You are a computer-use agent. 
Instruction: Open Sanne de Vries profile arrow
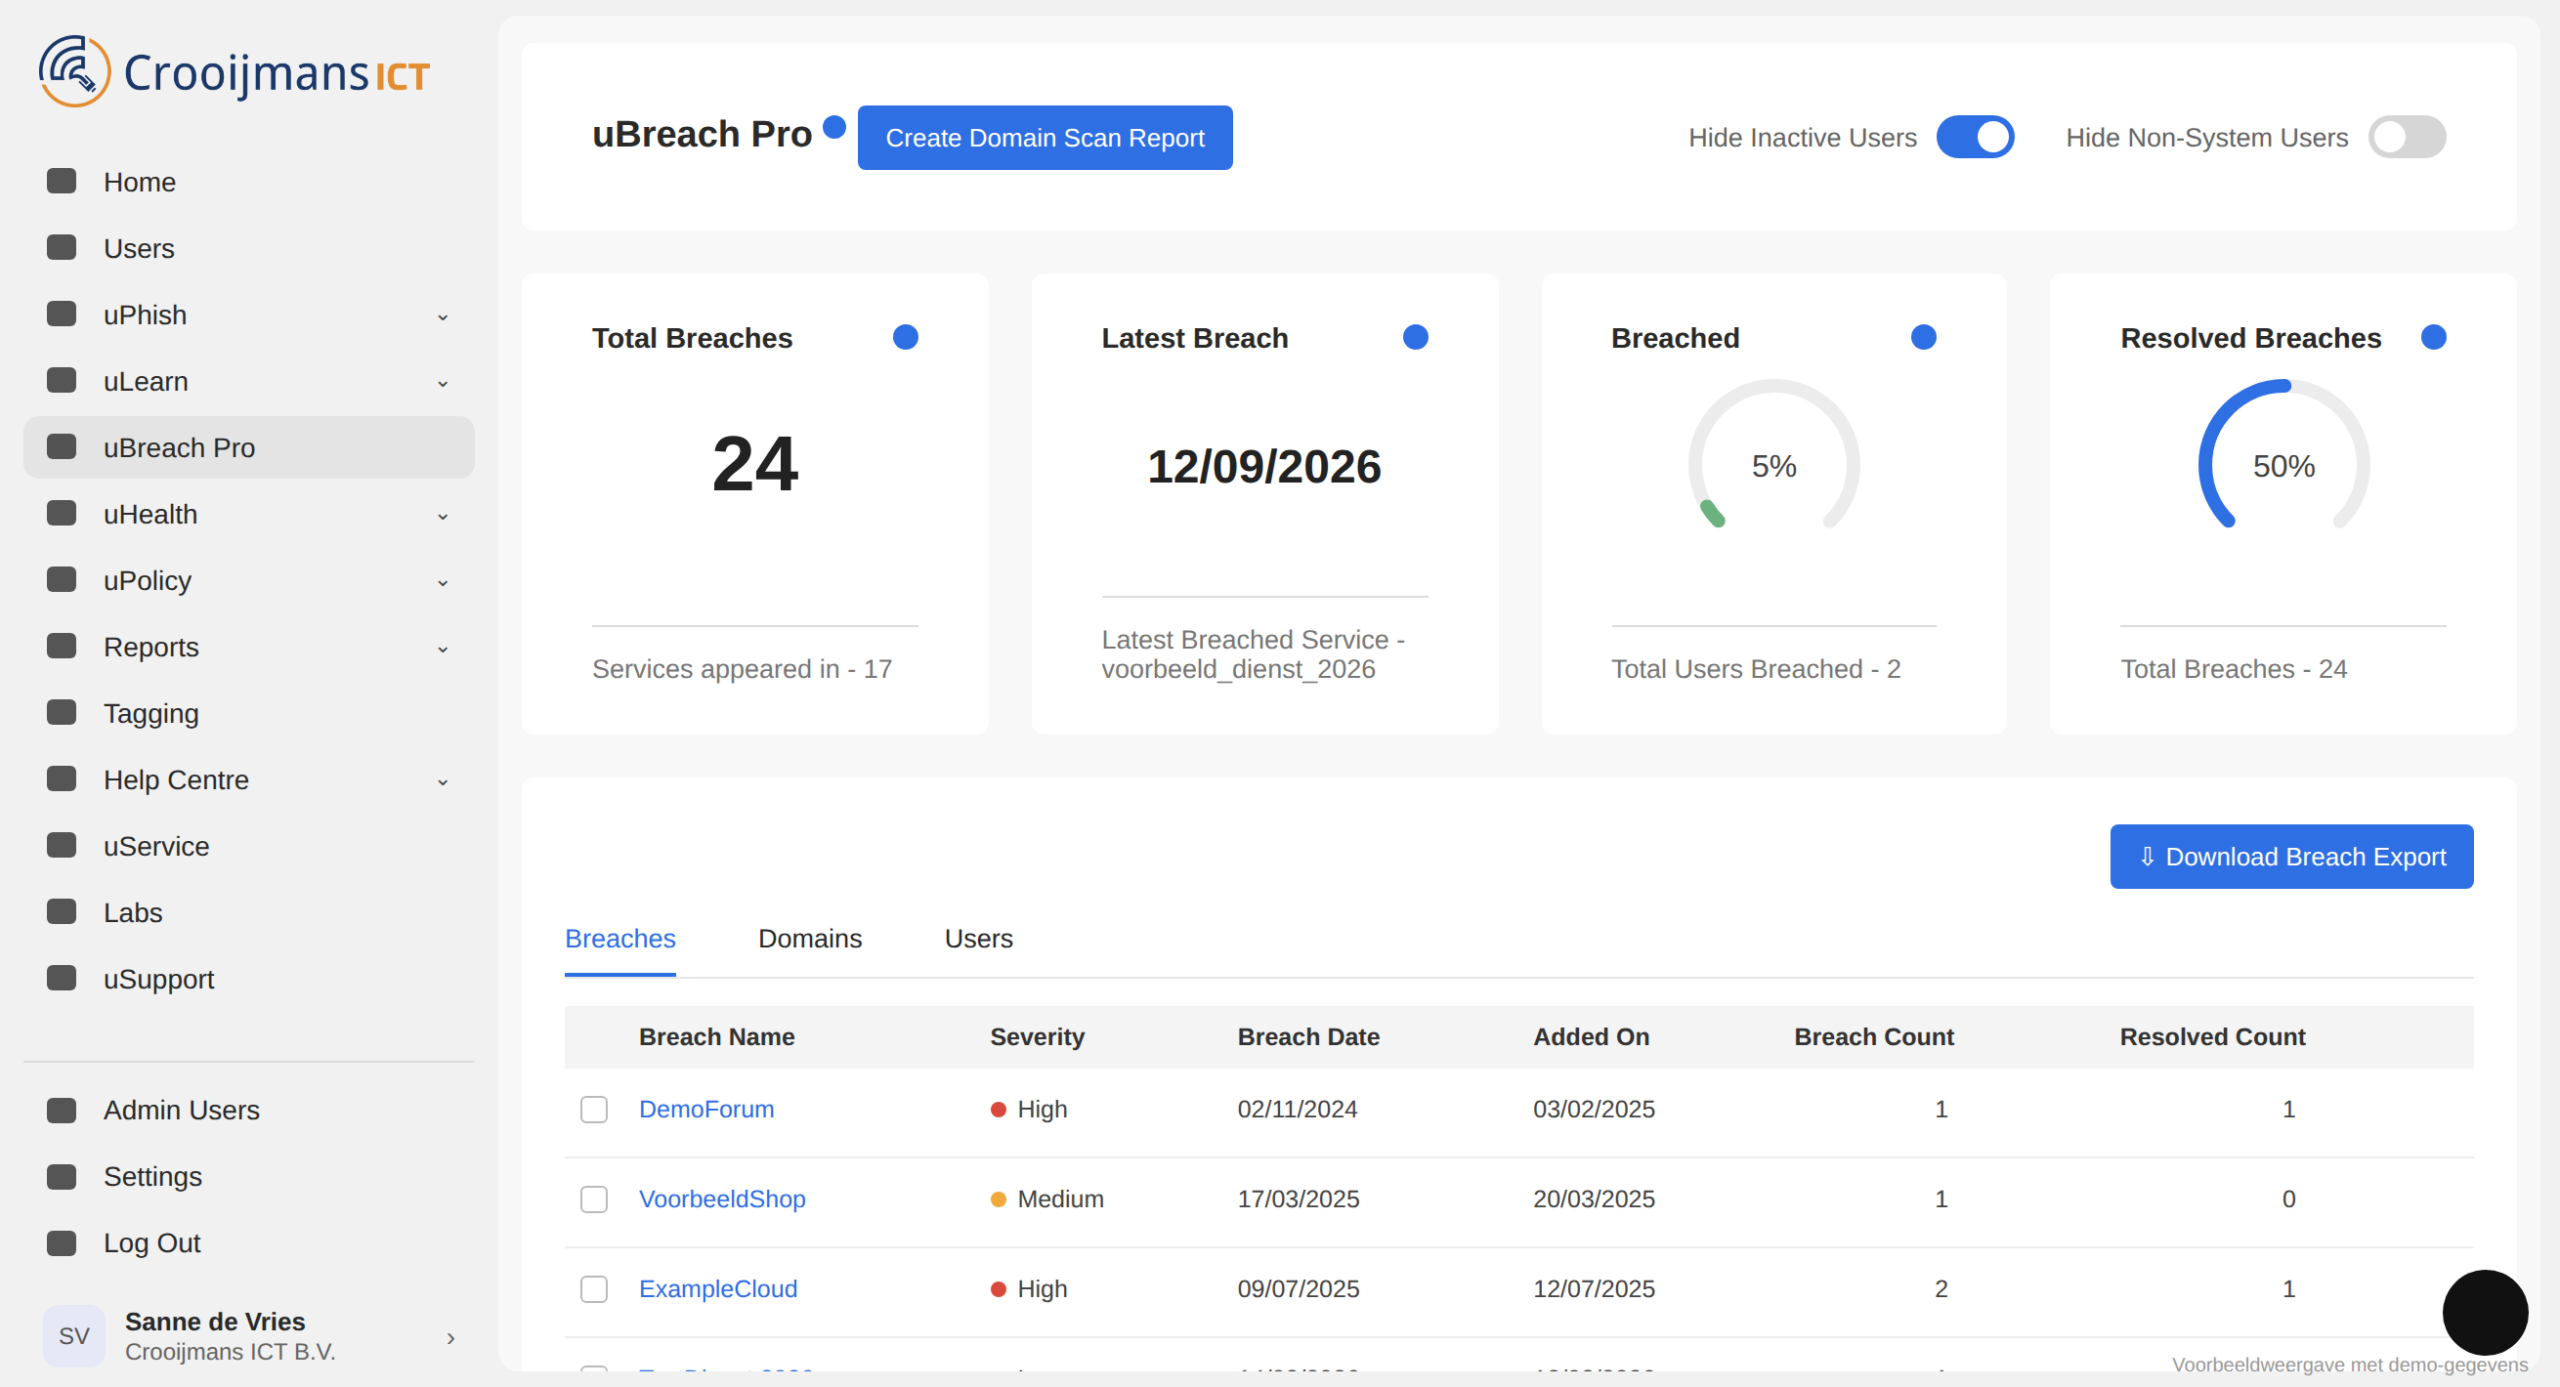tap(451, 1337)
